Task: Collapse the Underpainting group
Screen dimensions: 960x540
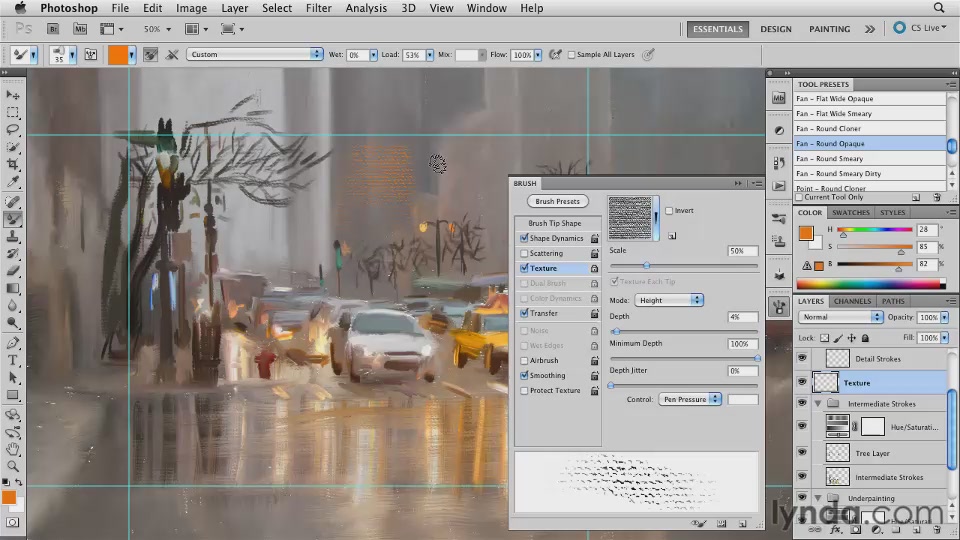Action: tap(818, 498)
